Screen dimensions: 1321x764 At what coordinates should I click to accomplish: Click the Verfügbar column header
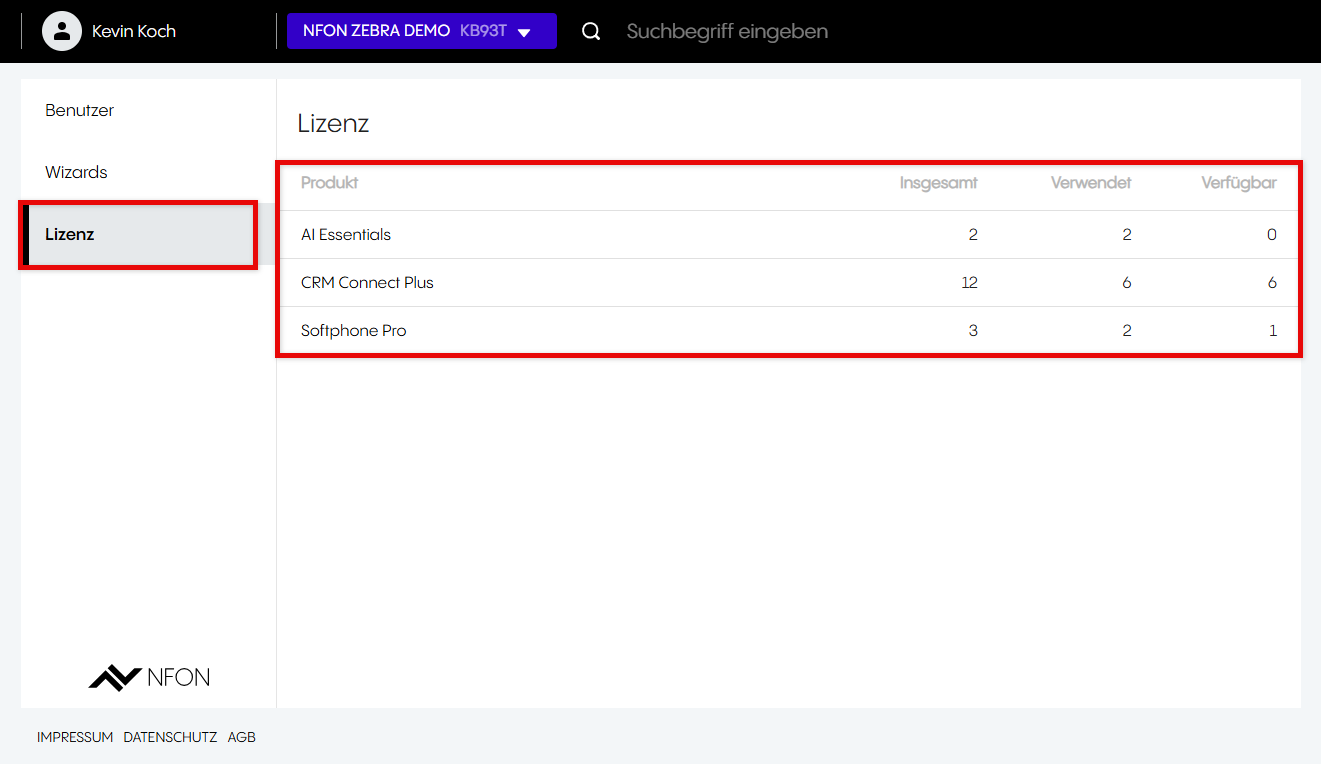(1239, 183)
